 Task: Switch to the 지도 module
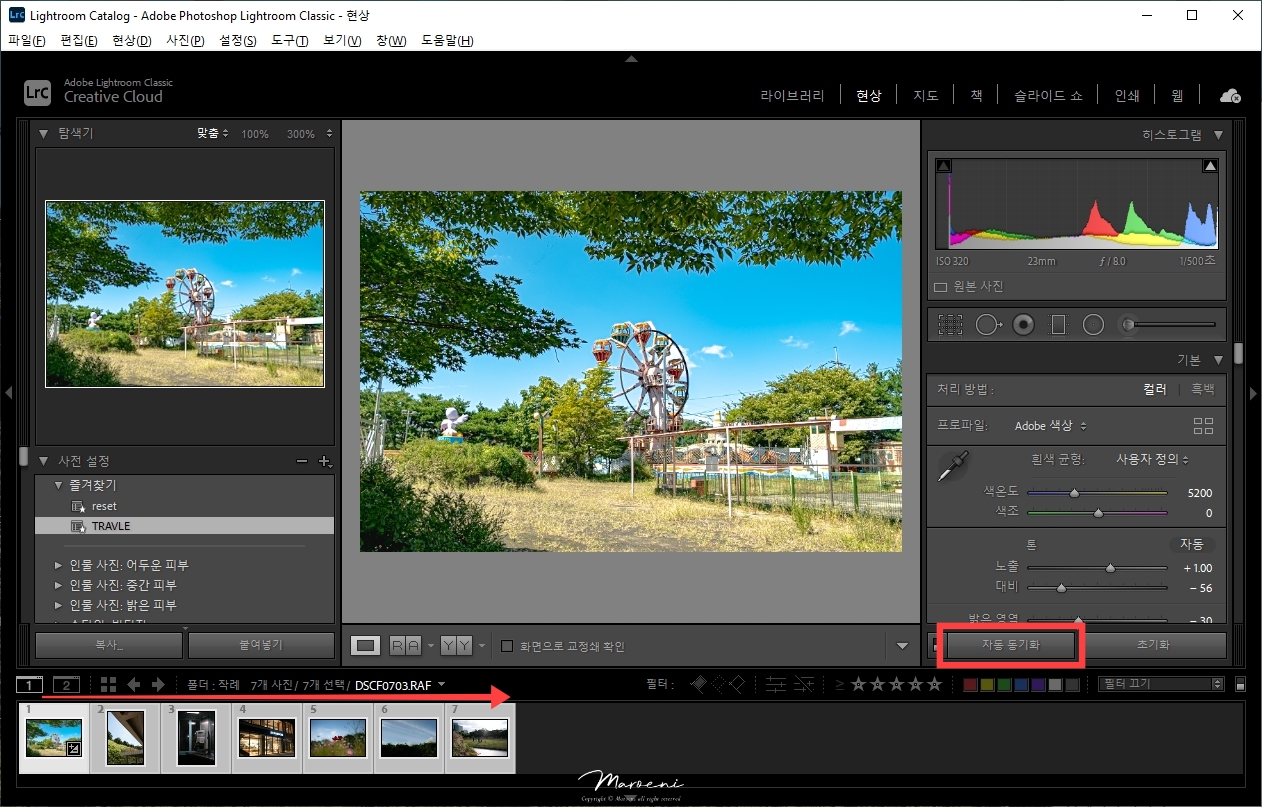point(925,96)
